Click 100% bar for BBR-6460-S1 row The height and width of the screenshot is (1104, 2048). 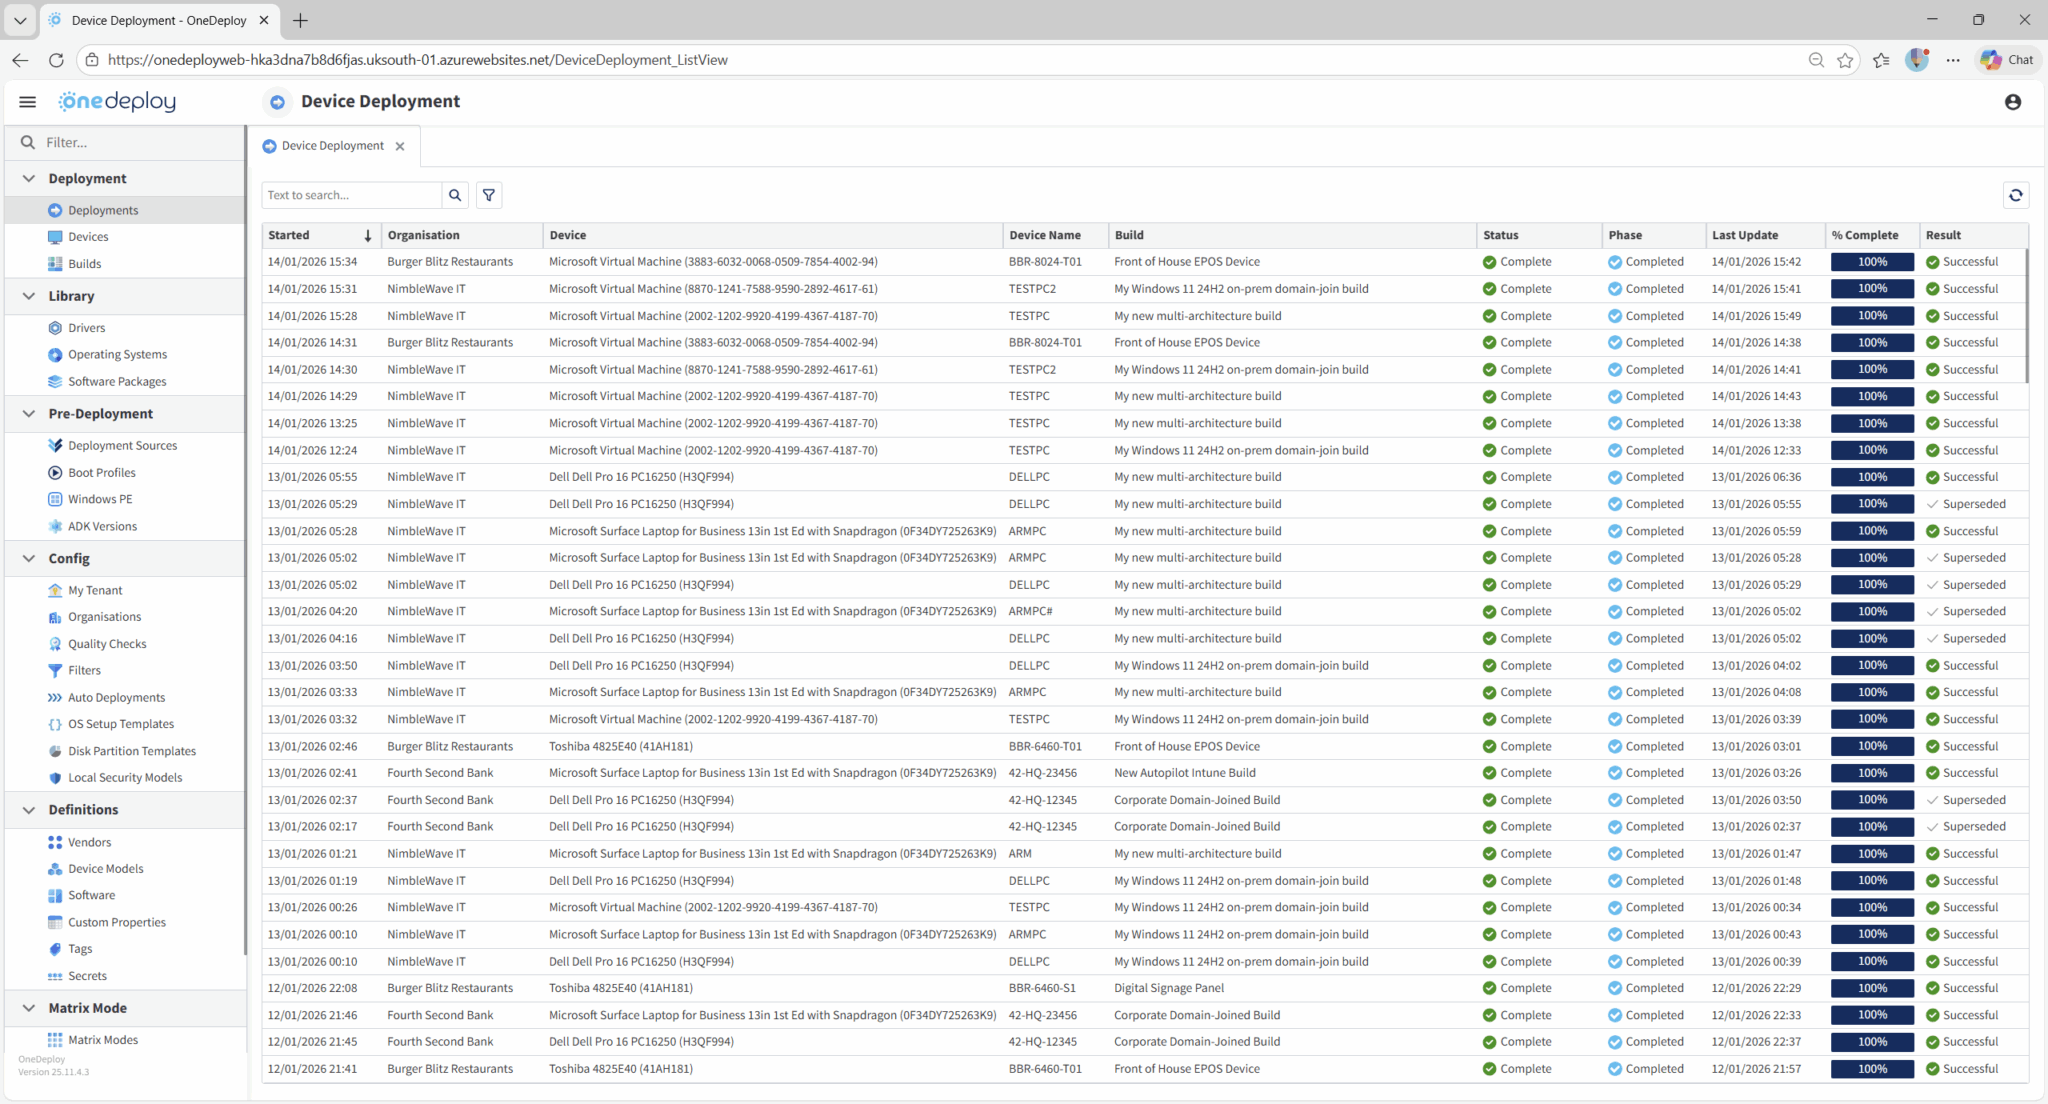pos(1872,988)
